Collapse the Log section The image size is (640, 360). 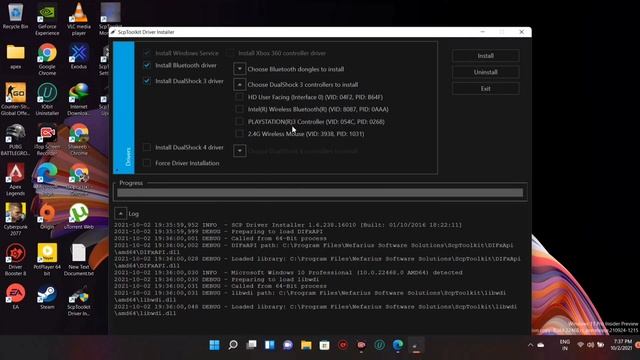click(120, 213)
